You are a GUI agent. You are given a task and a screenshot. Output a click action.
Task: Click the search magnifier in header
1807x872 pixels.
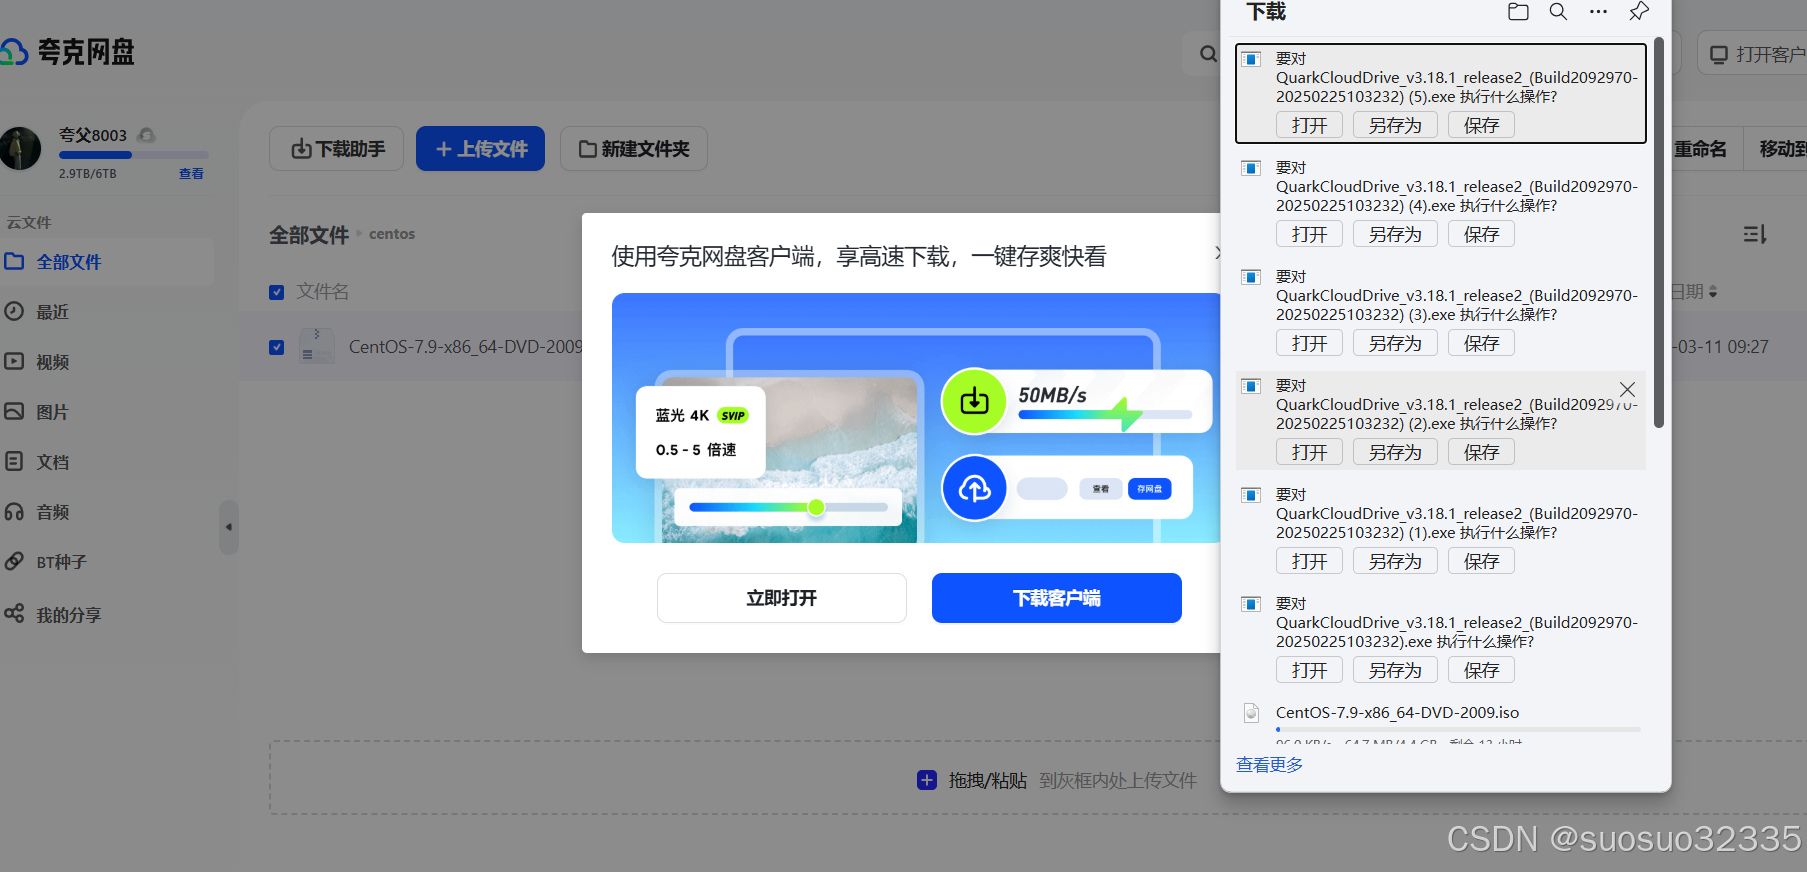(x=1208, y=54)
